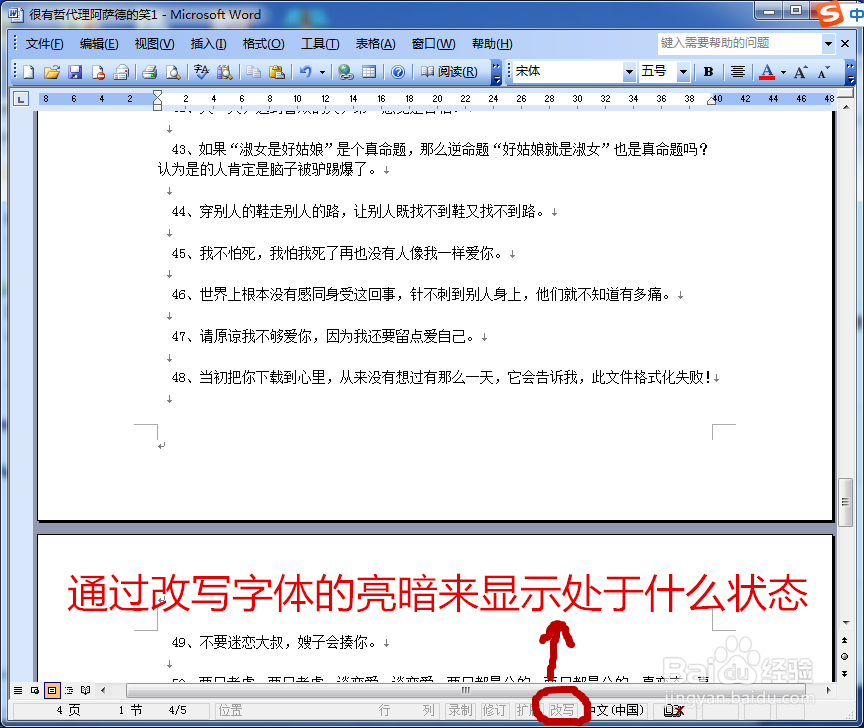
Task: Open print preview
Action: click(173, 72)
